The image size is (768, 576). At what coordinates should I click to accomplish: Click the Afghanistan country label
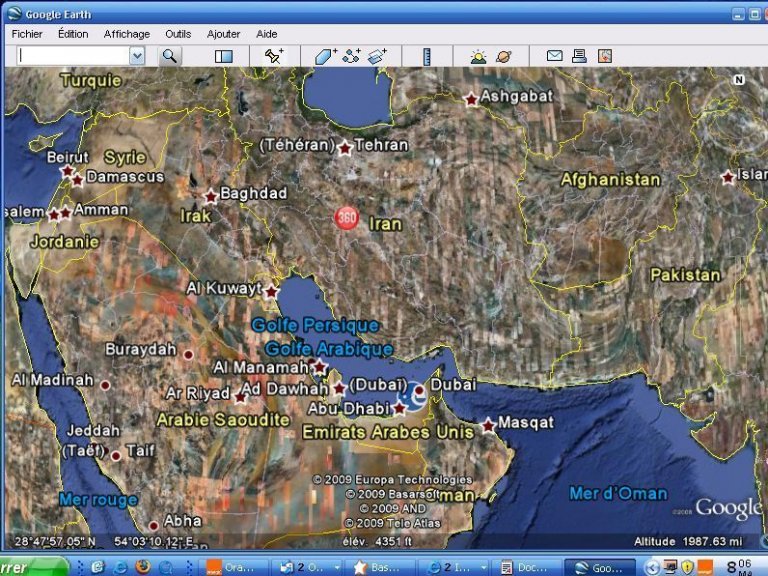click(610, 179)
